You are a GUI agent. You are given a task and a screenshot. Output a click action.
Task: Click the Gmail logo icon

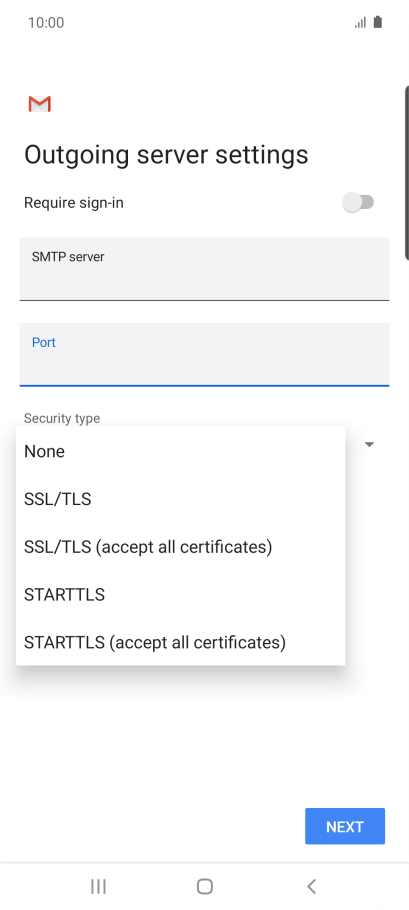(39, 104)
